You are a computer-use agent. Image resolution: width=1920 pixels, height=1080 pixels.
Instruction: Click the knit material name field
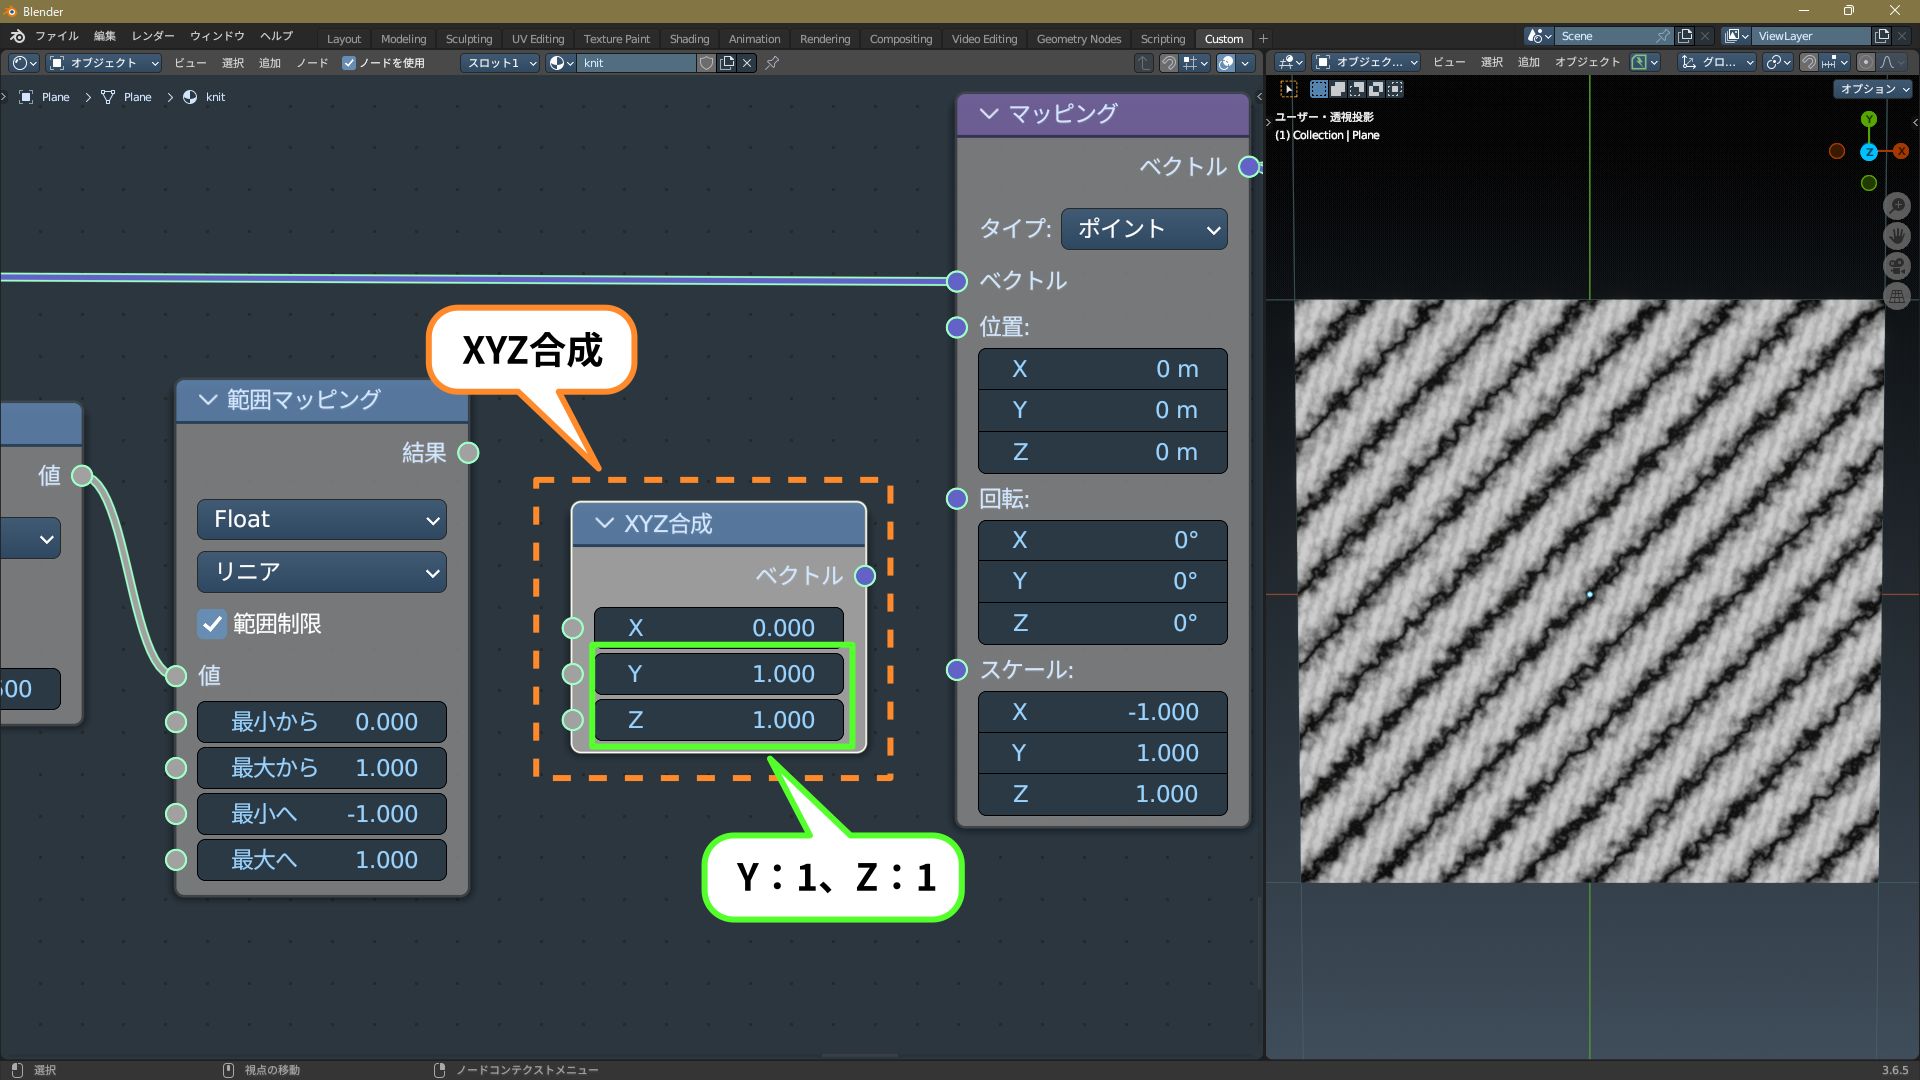point(635,63)
